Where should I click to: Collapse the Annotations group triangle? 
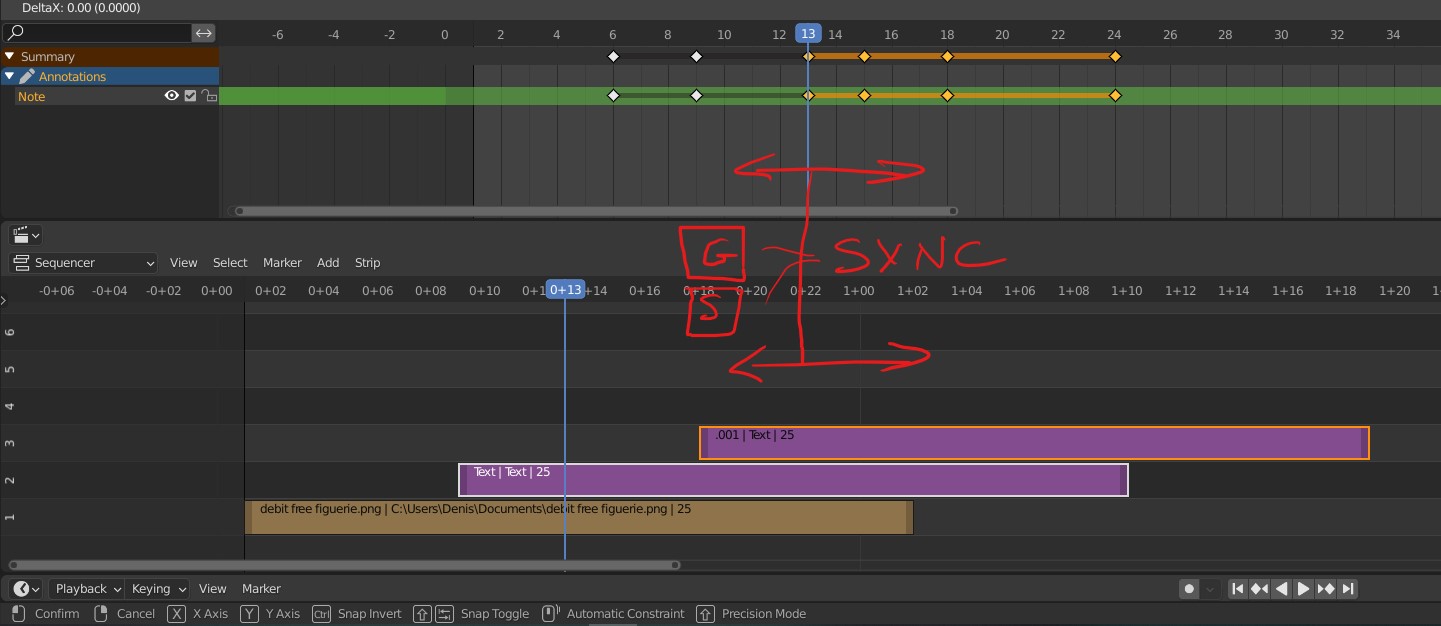[10, 76]
